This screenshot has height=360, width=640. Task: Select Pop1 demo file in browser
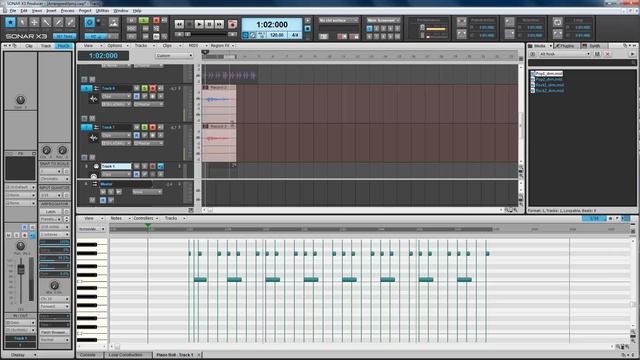coord(549,73)
